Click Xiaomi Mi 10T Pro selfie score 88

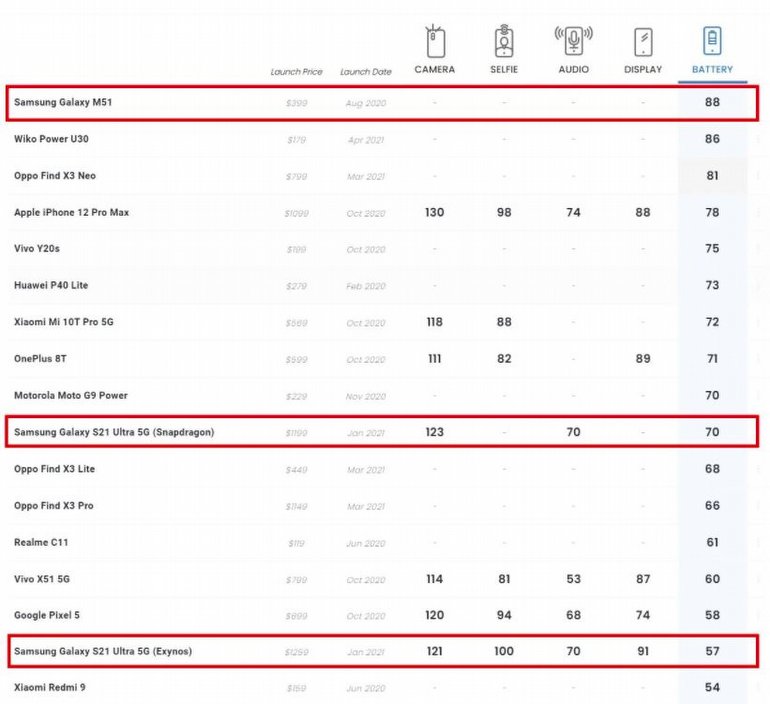pyautogui.click(x=504, y=322)
